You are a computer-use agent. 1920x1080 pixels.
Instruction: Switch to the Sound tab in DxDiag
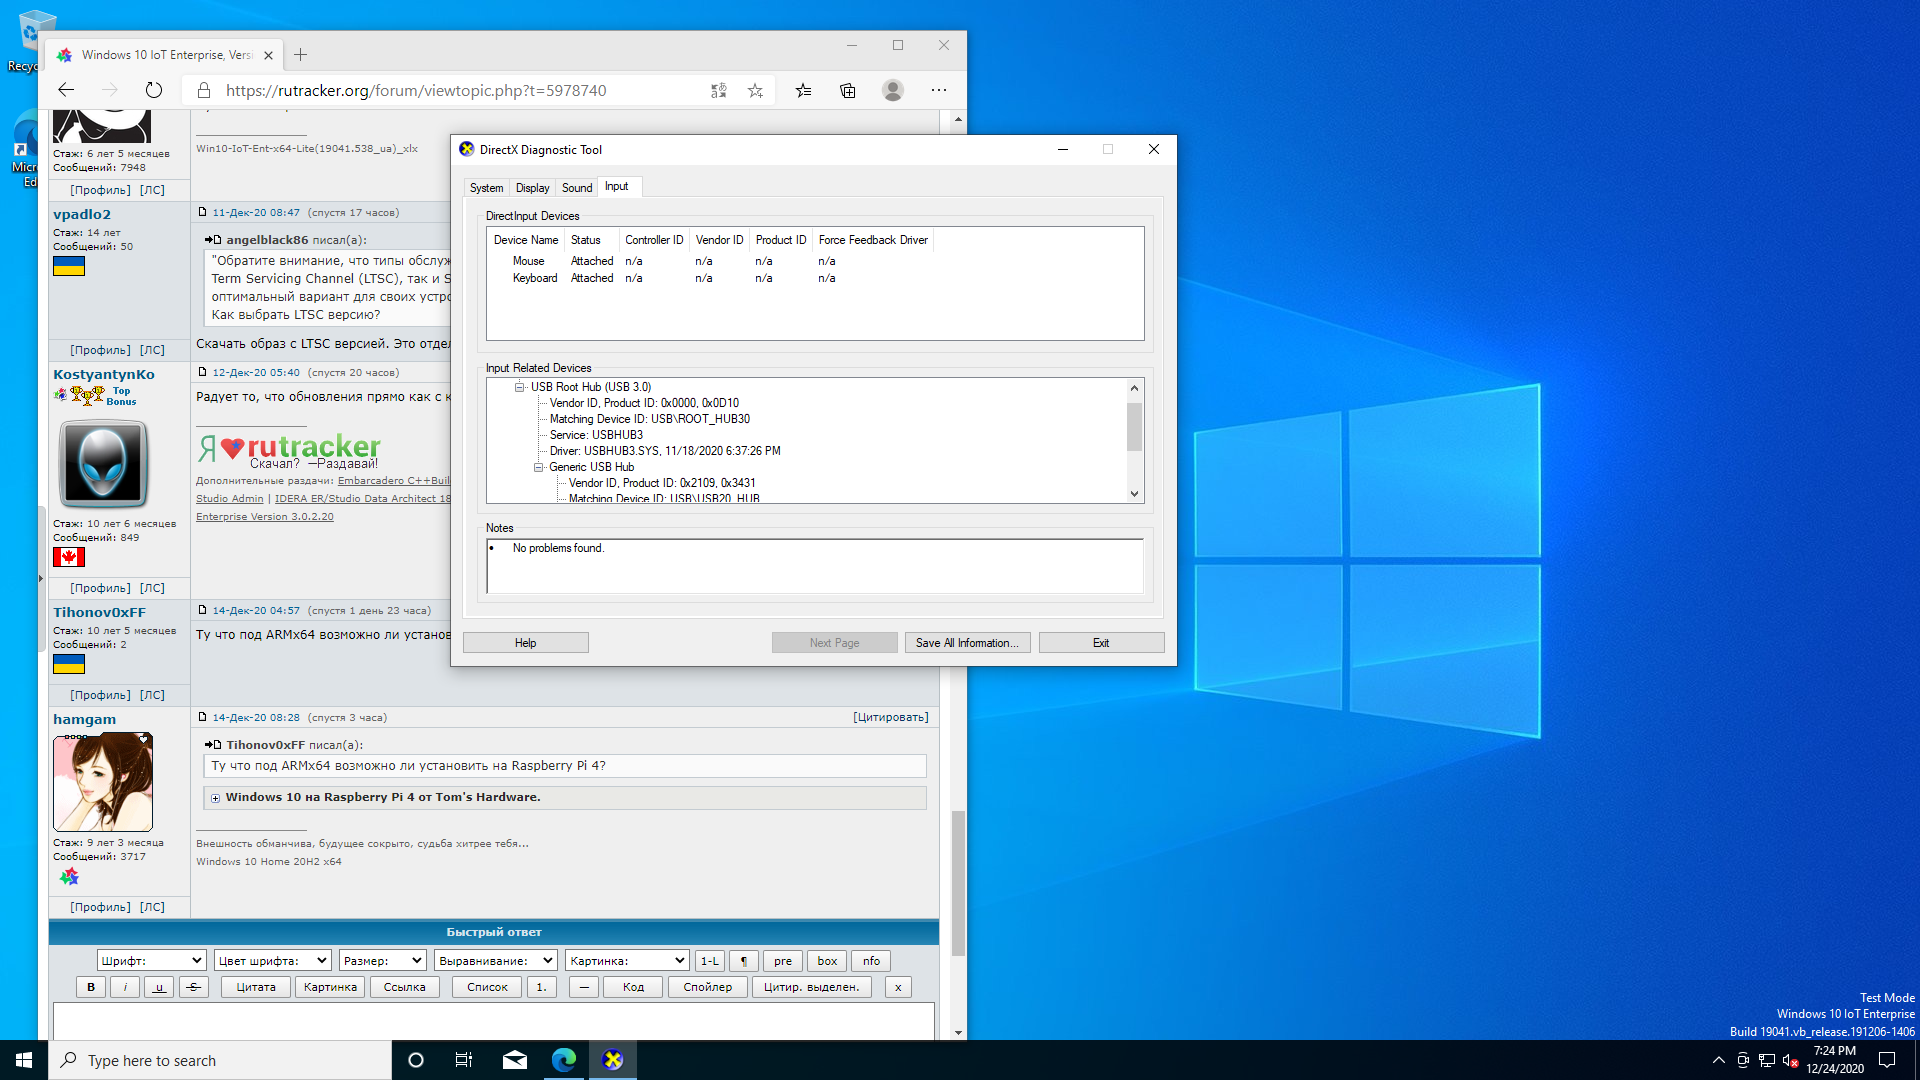(577, 188)
